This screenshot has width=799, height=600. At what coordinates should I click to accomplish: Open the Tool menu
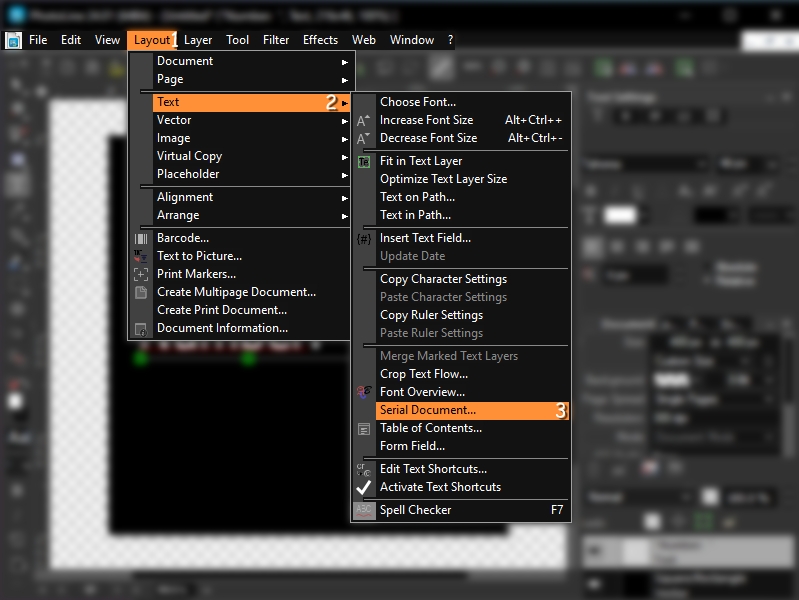tap(237, 40)
